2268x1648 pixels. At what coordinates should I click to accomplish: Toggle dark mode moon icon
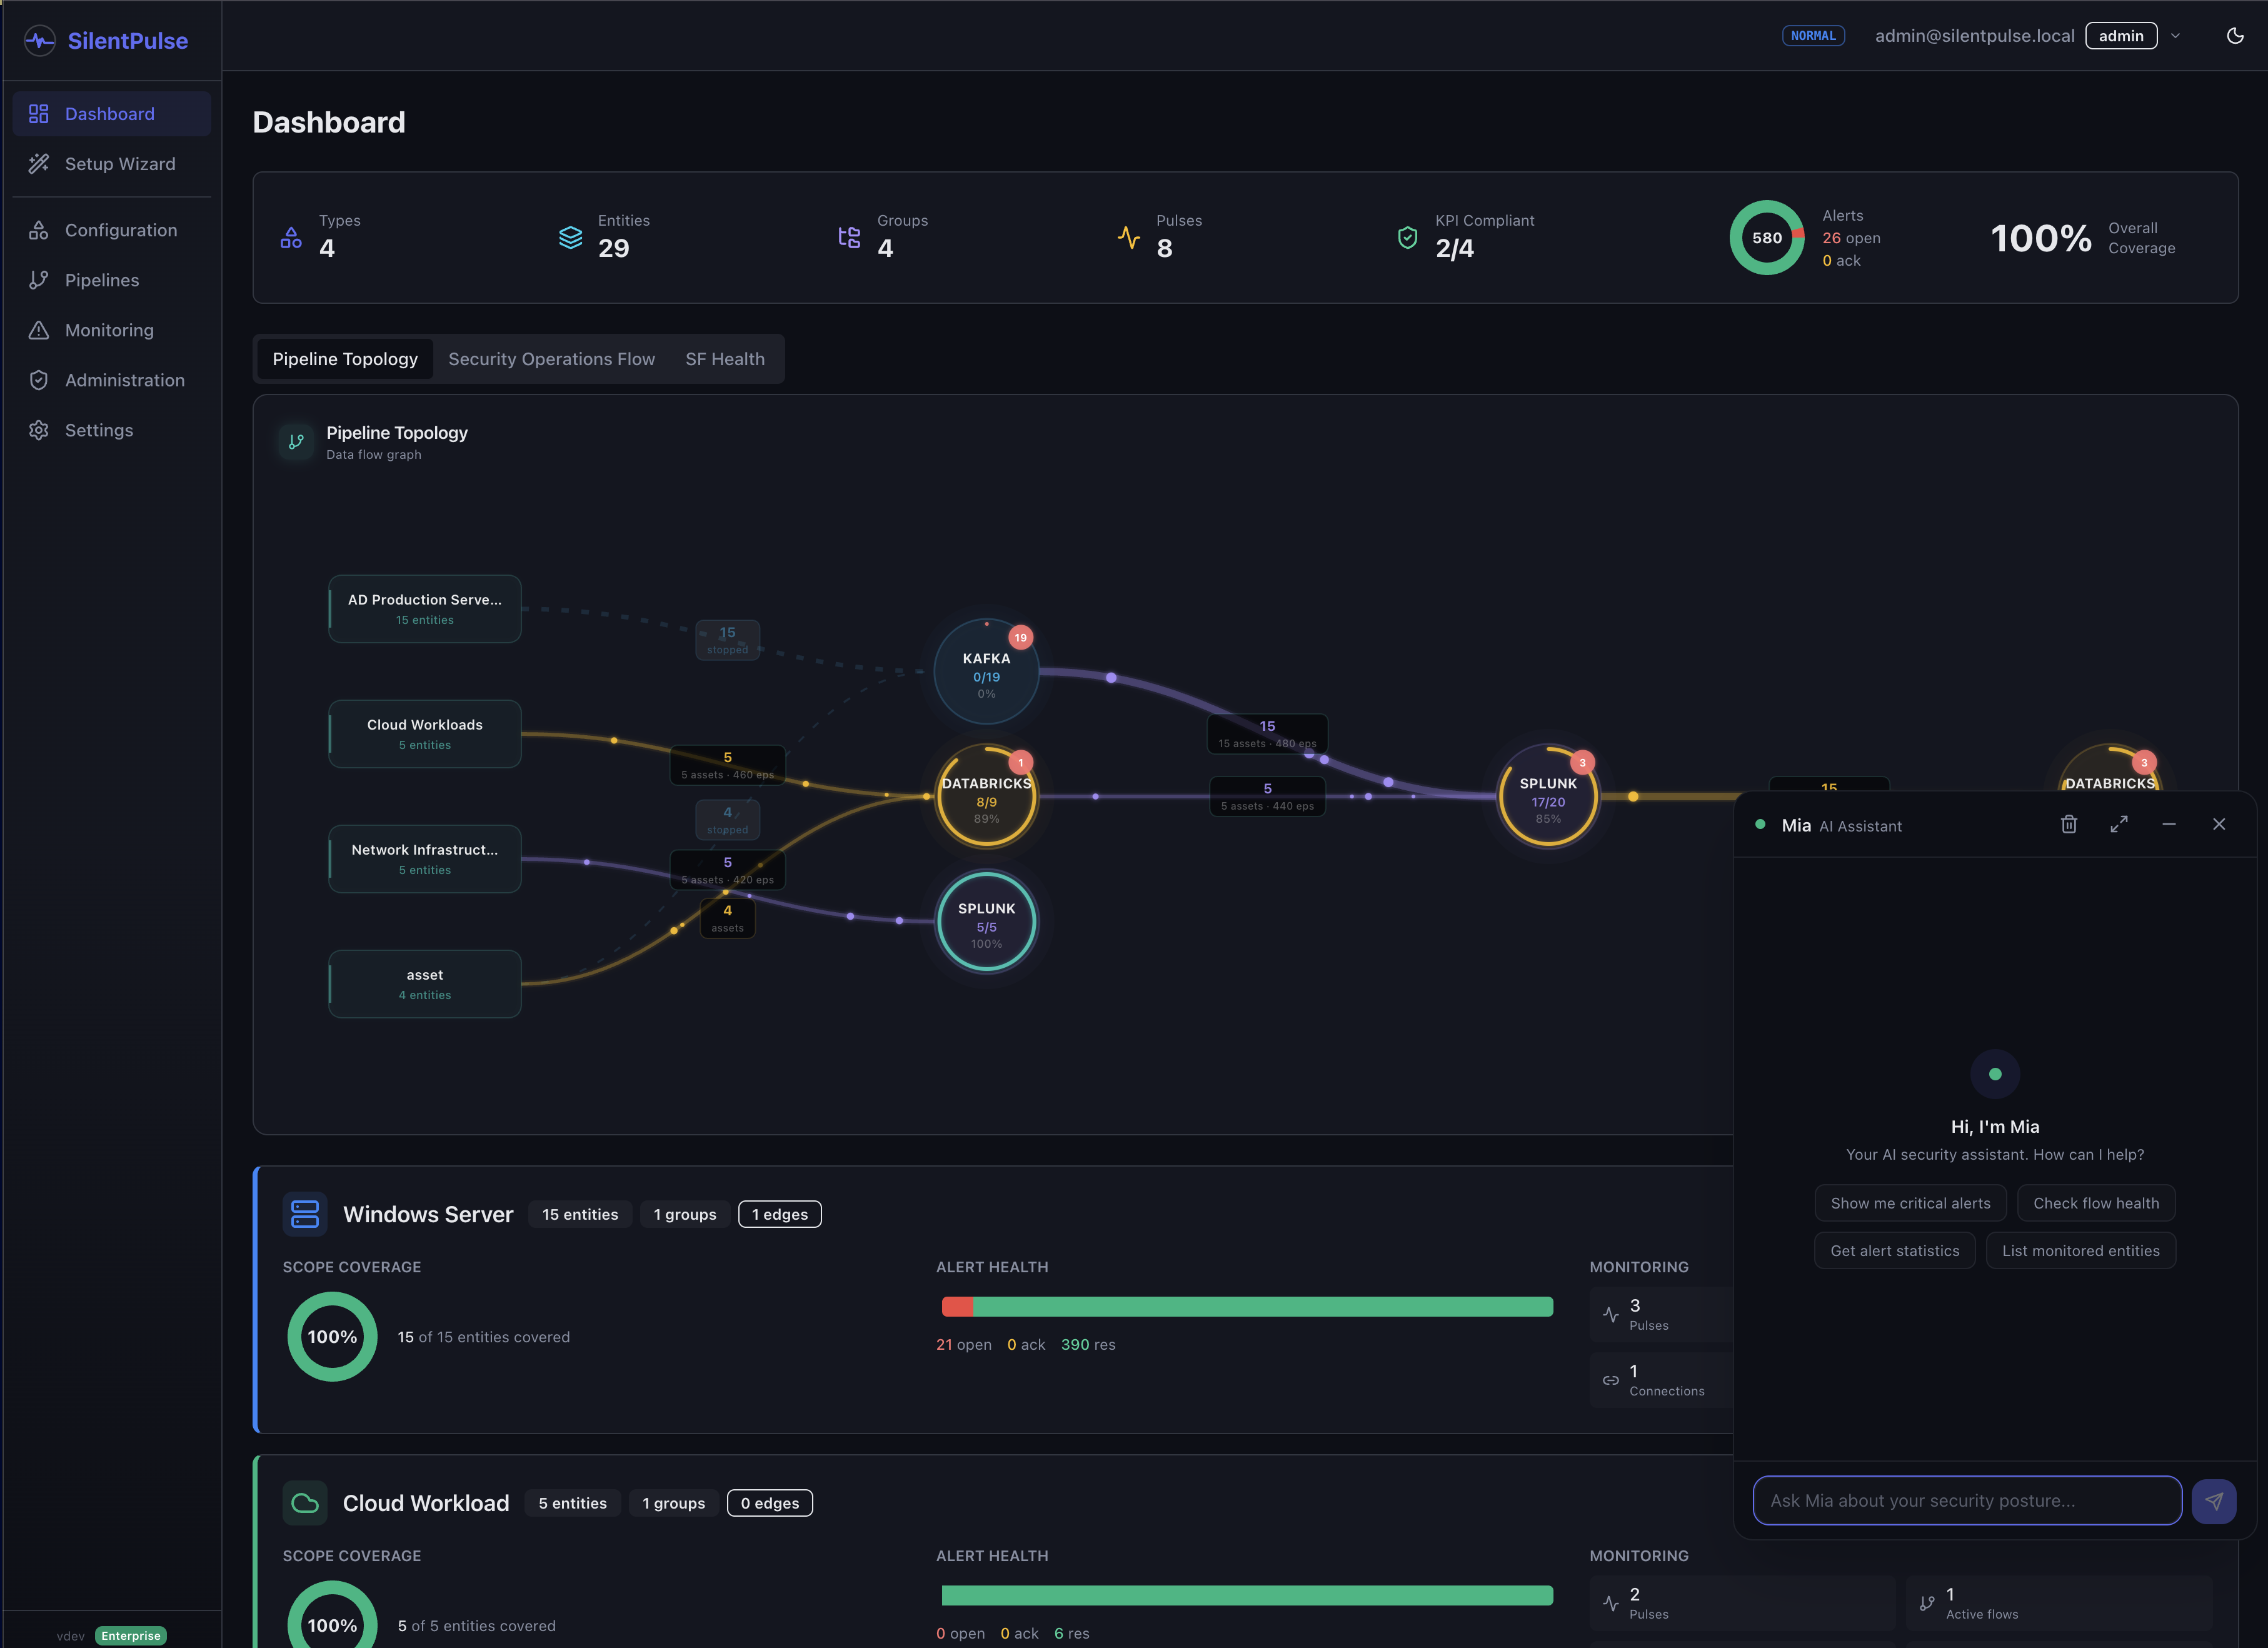2235,36
